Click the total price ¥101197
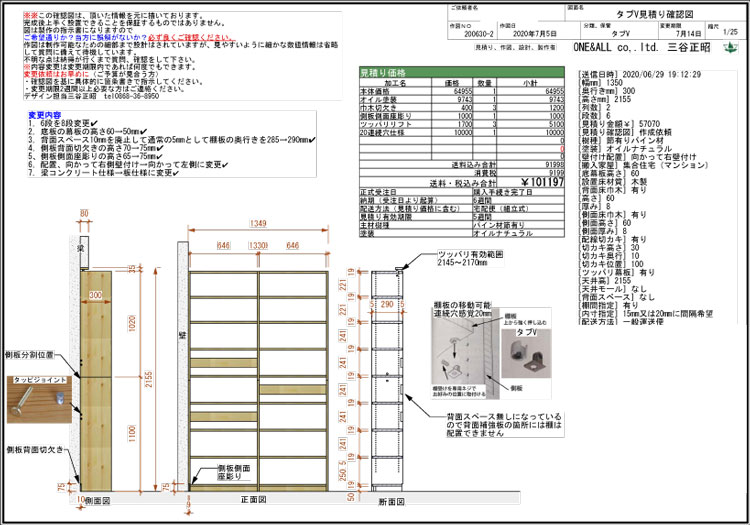Screen dimensions: 750x525 click(x=542, y=182)
